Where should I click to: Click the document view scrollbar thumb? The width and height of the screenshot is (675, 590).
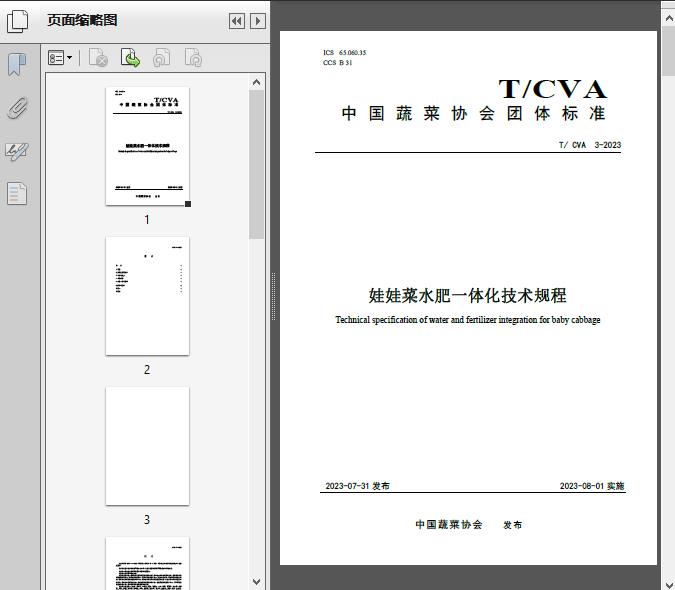(x=669, y=51)
